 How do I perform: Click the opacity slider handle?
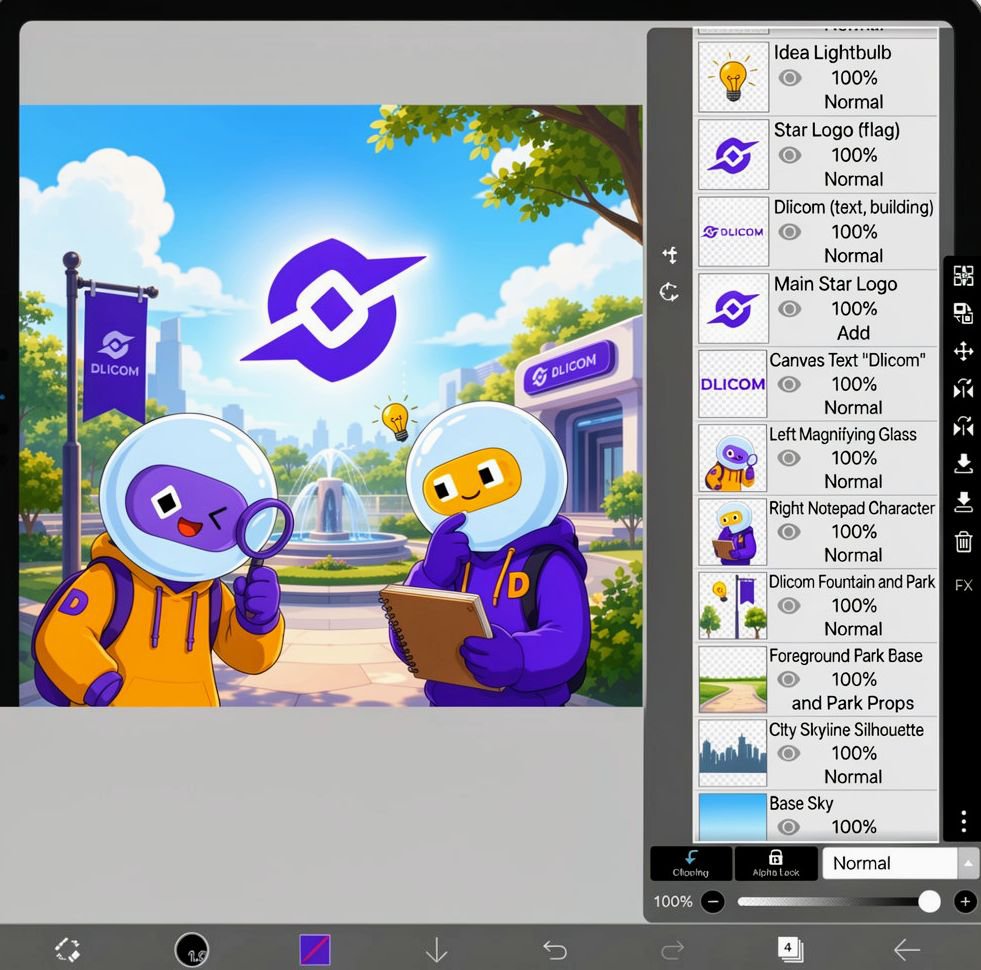coord(929,902)
